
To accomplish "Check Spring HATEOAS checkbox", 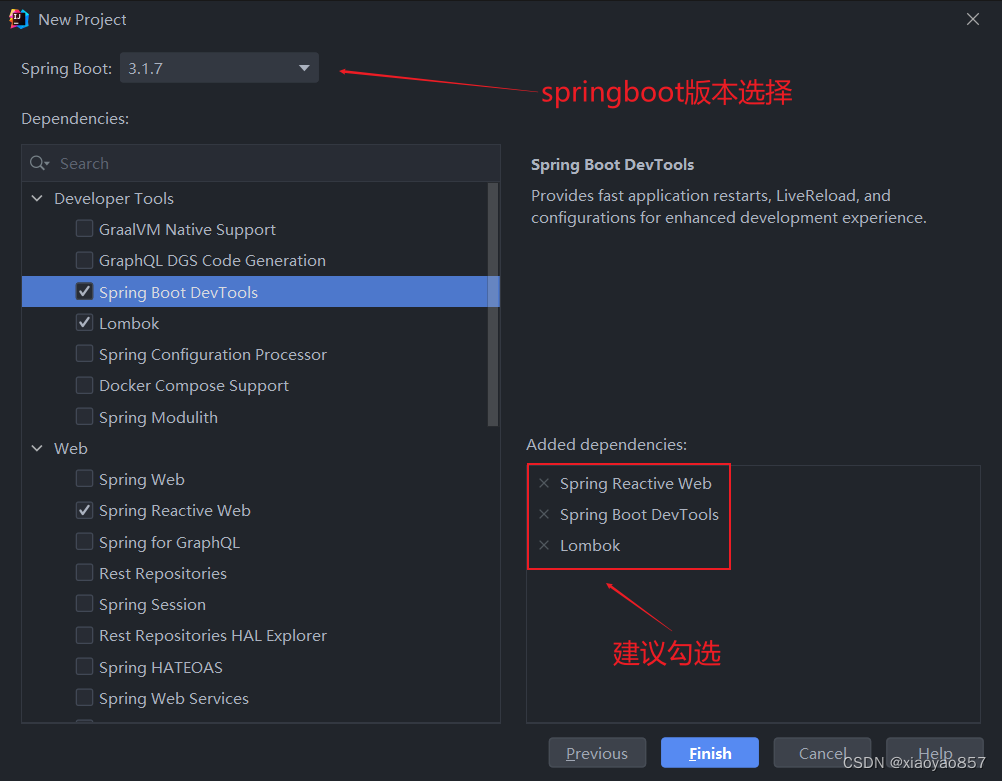I will click(x=84, y=666).
